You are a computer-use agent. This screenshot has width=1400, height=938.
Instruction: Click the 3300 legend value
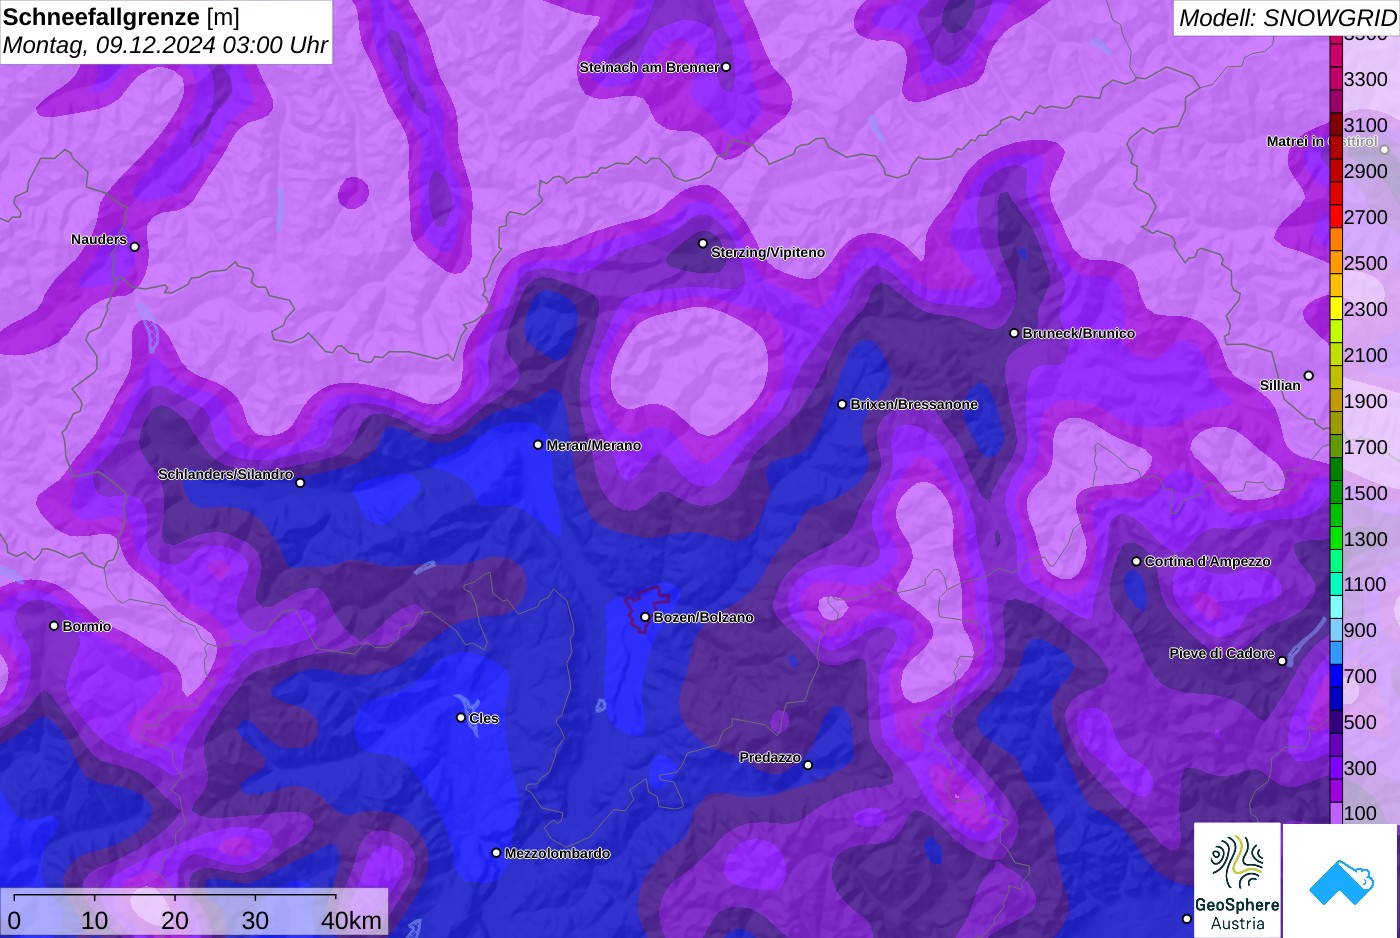point(1365,79)
